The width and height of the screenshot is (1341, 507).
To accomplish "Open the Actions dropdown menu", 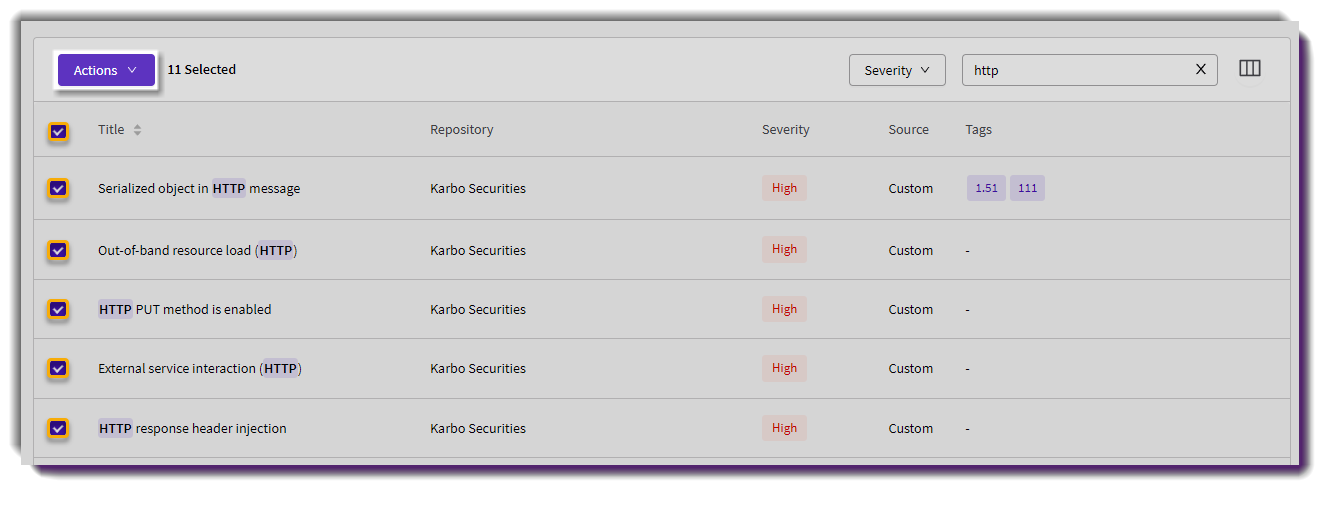I will (106, 70).
